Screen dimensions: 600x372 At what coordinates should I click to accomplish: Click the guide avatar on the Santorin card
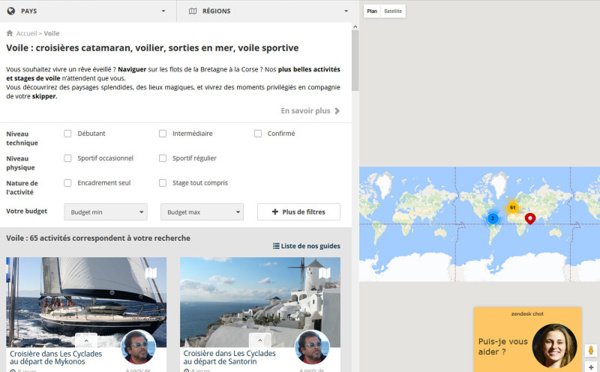312,347
